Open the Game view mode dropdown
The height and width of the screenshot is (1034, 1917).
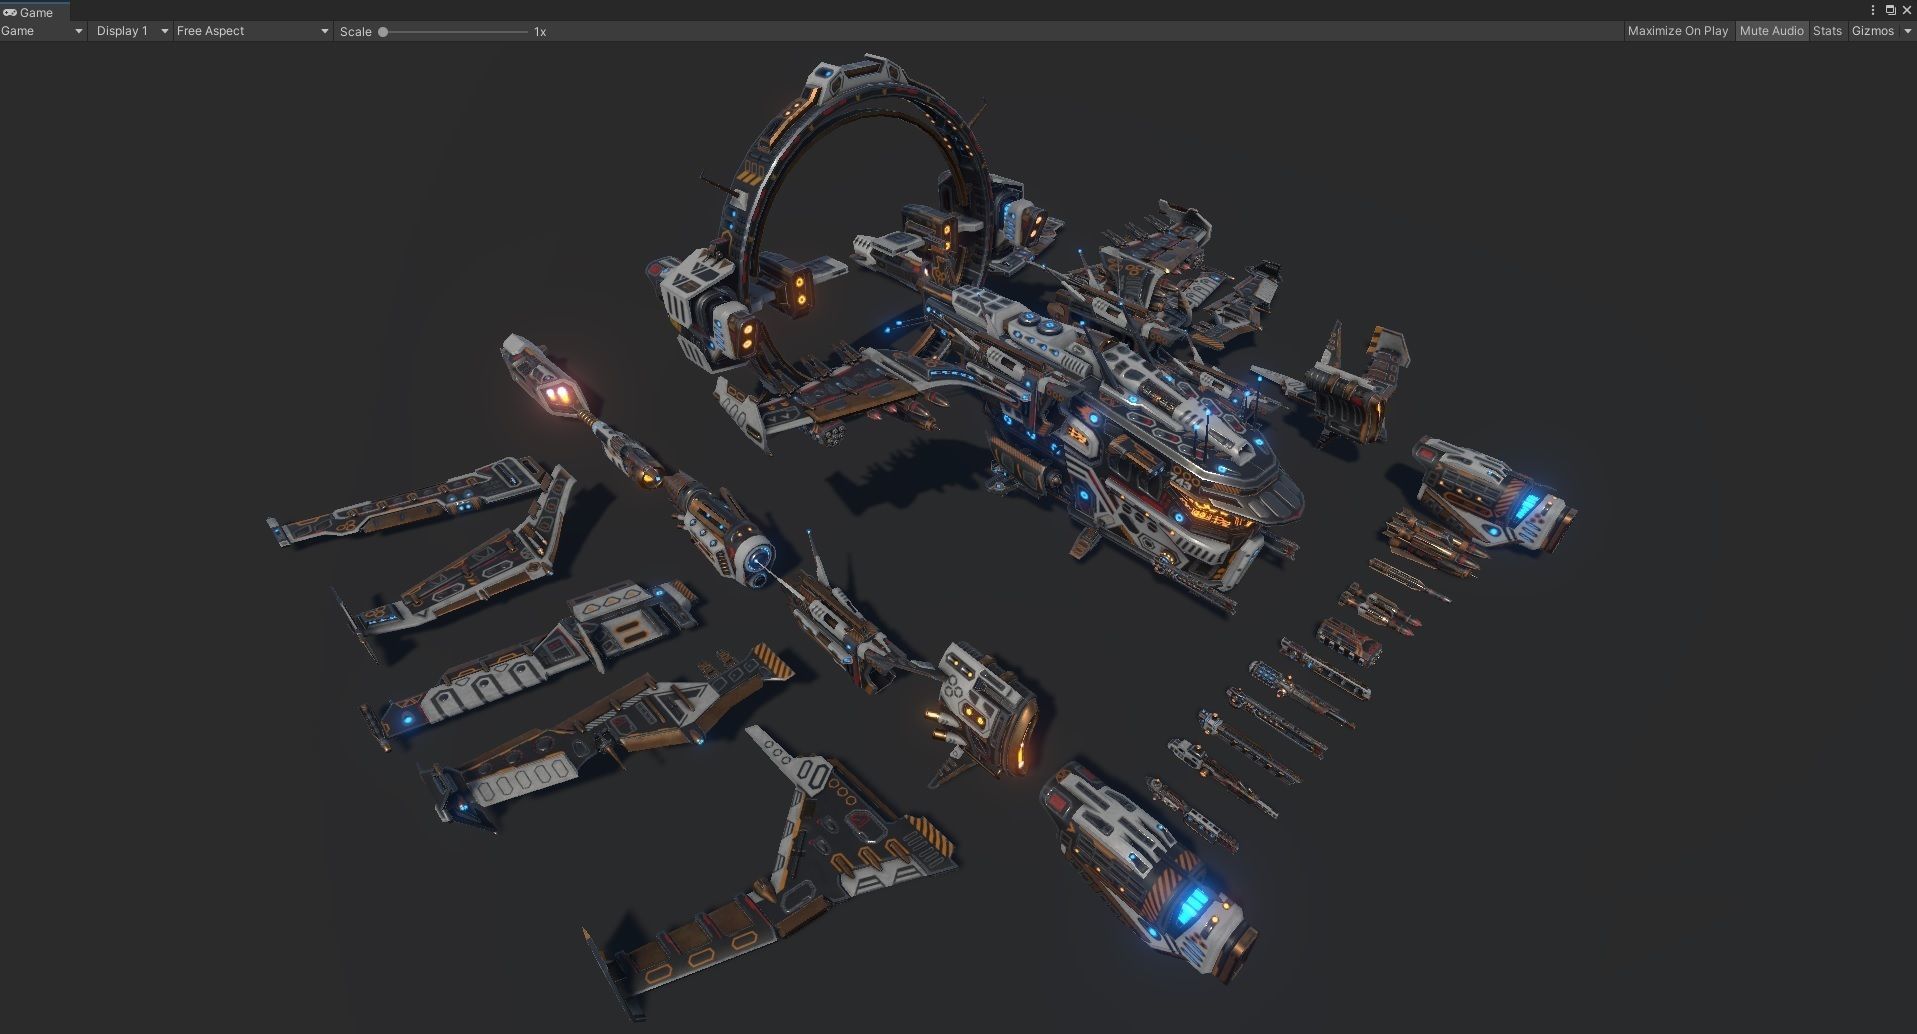43,31
